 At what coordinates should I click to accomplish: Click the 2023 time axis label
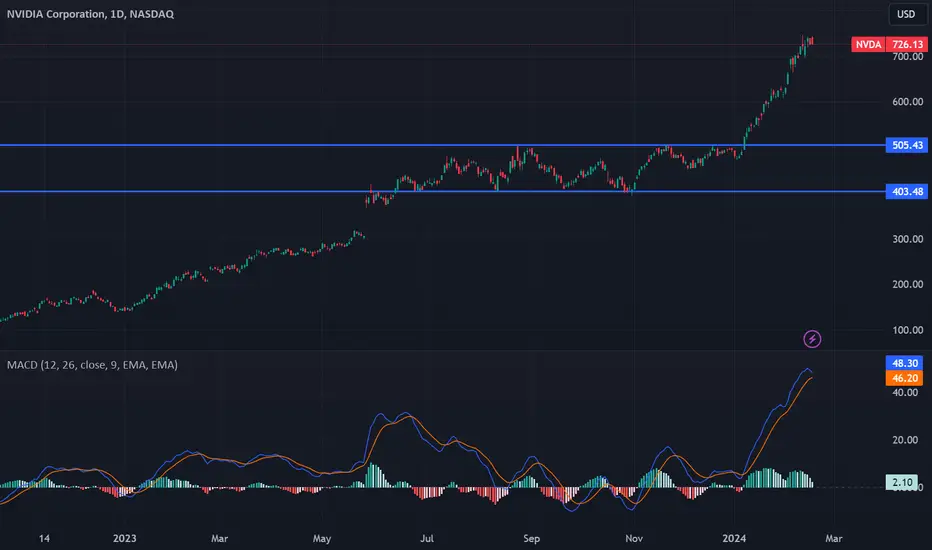tap(124, 538)
